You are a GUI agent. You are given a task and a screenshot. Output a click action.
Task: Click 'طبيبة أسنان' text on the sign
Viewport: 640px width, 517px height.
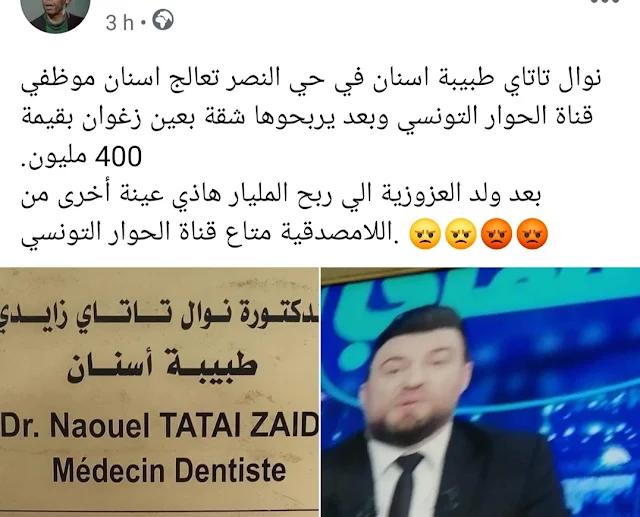pyautogui.click(x=162, y=364)
